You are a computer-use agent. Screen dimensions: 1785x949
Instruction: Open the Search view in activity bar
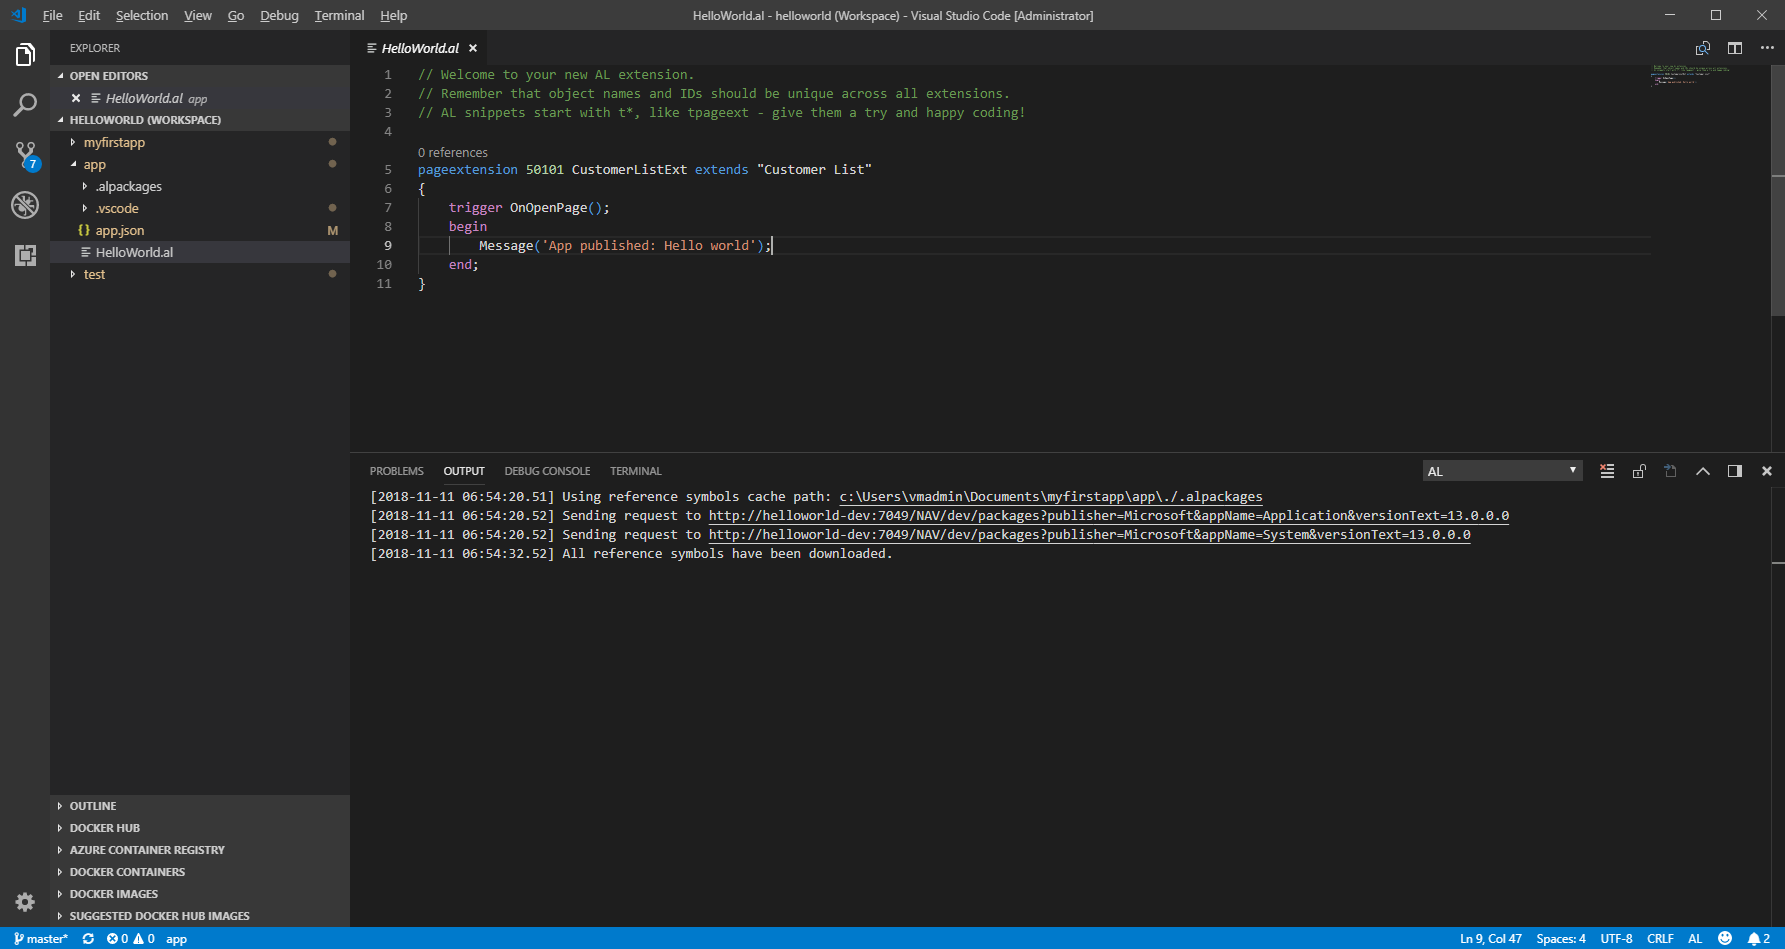(25, 105)
